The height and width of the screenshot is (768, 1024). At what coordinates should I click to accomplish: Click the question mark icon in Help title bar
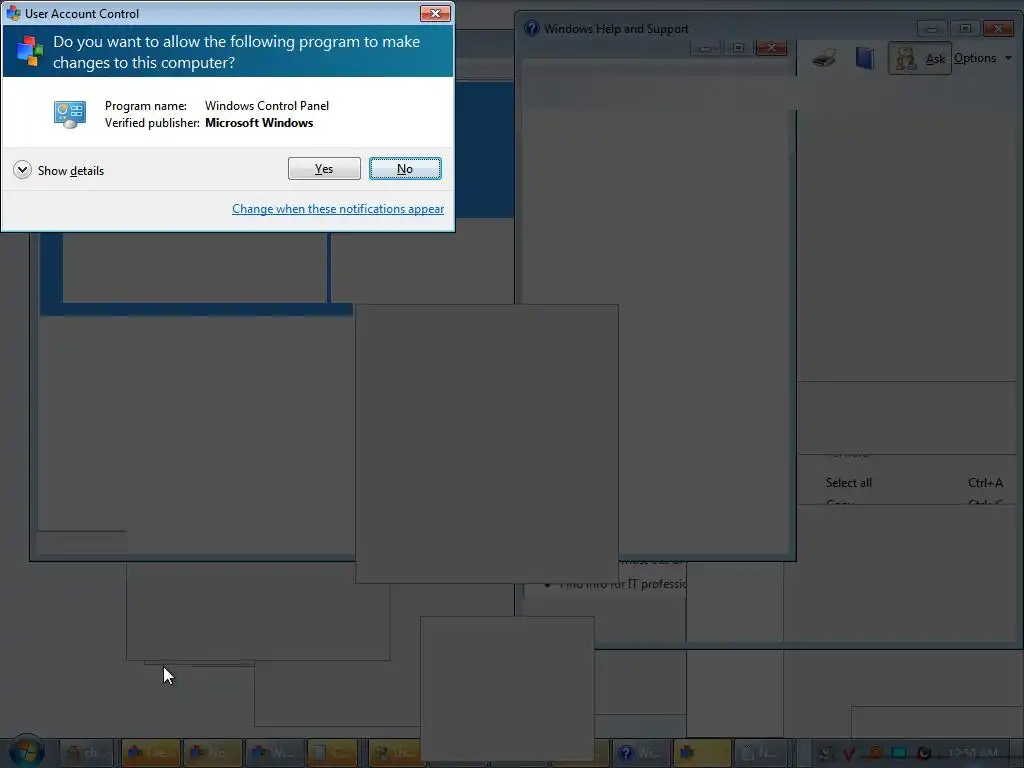point(532,28)
